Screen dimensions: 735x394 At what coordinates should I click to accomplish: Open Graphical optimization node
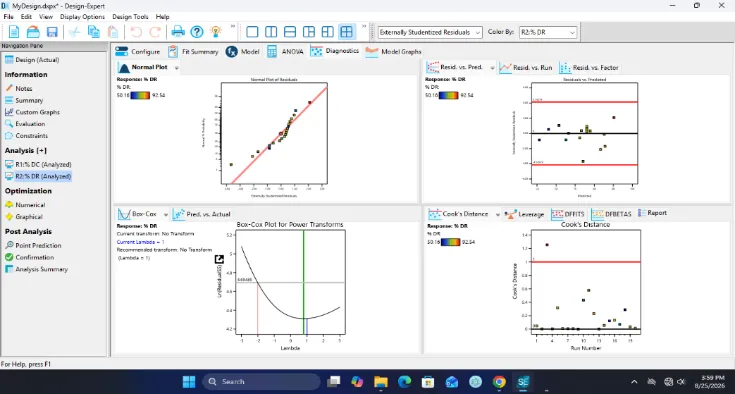coord(24,216)
